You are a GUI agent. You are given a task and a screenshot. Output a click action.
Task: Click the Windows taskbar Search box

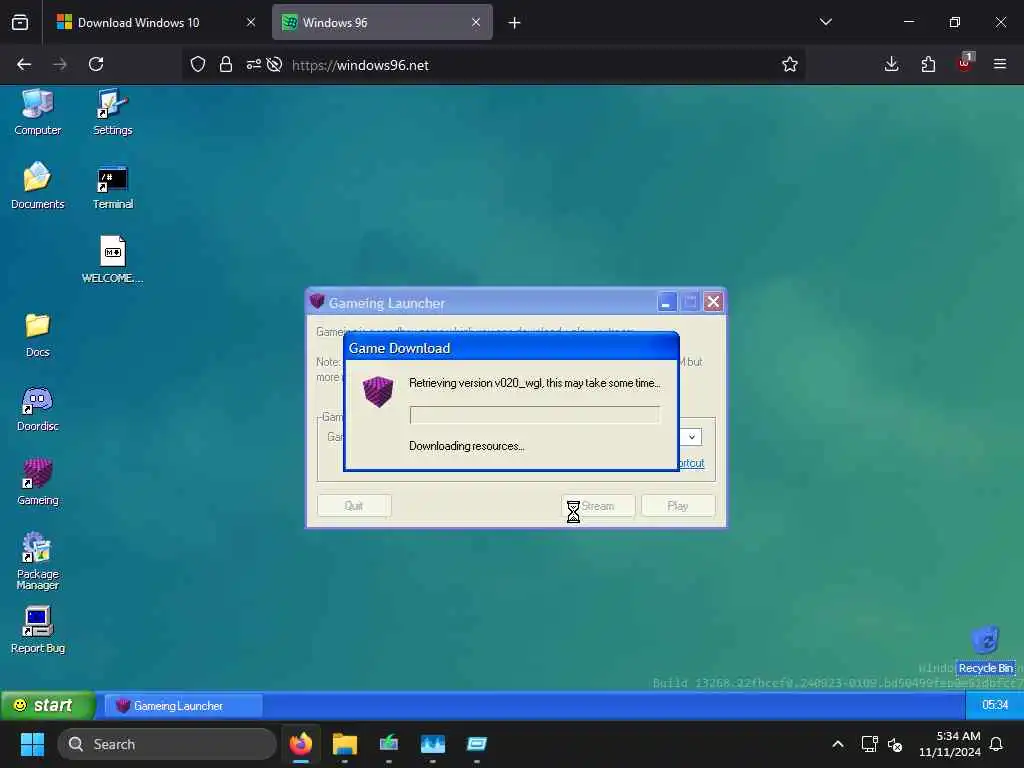pyautogui.click(x=167, y=744)
